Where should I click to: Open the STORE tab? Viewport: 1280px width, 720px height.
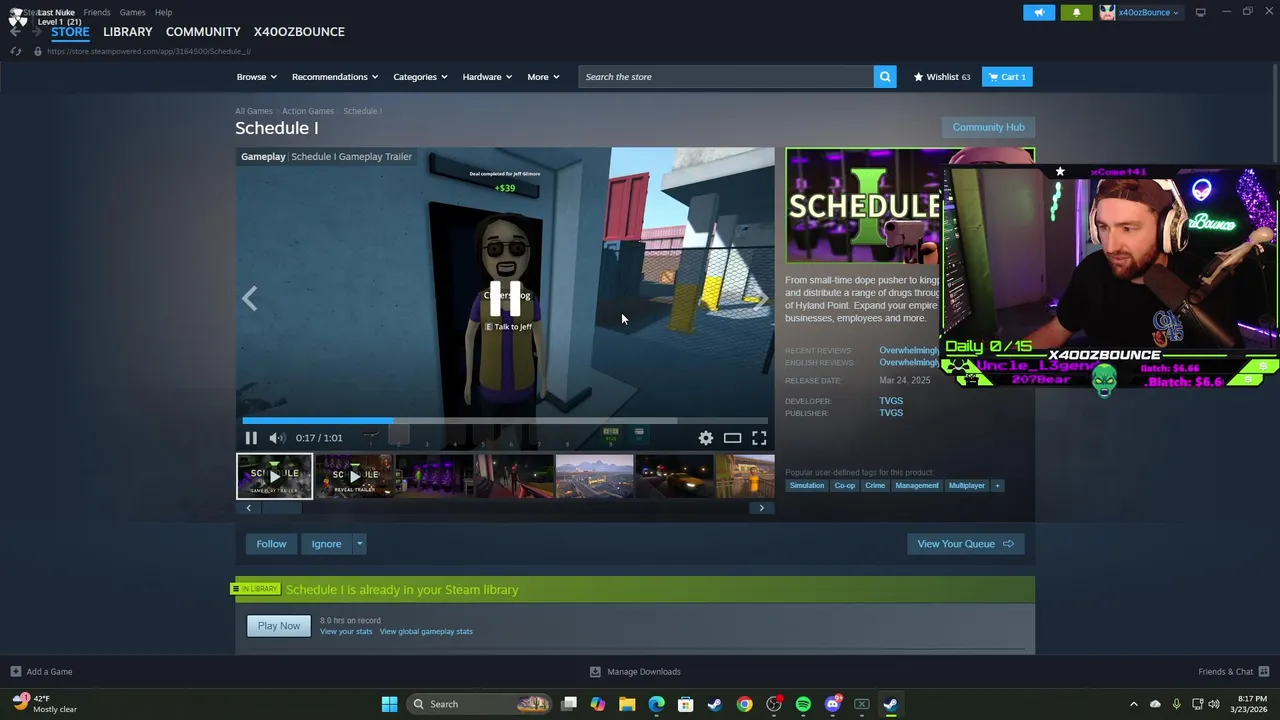coord(70,32)
